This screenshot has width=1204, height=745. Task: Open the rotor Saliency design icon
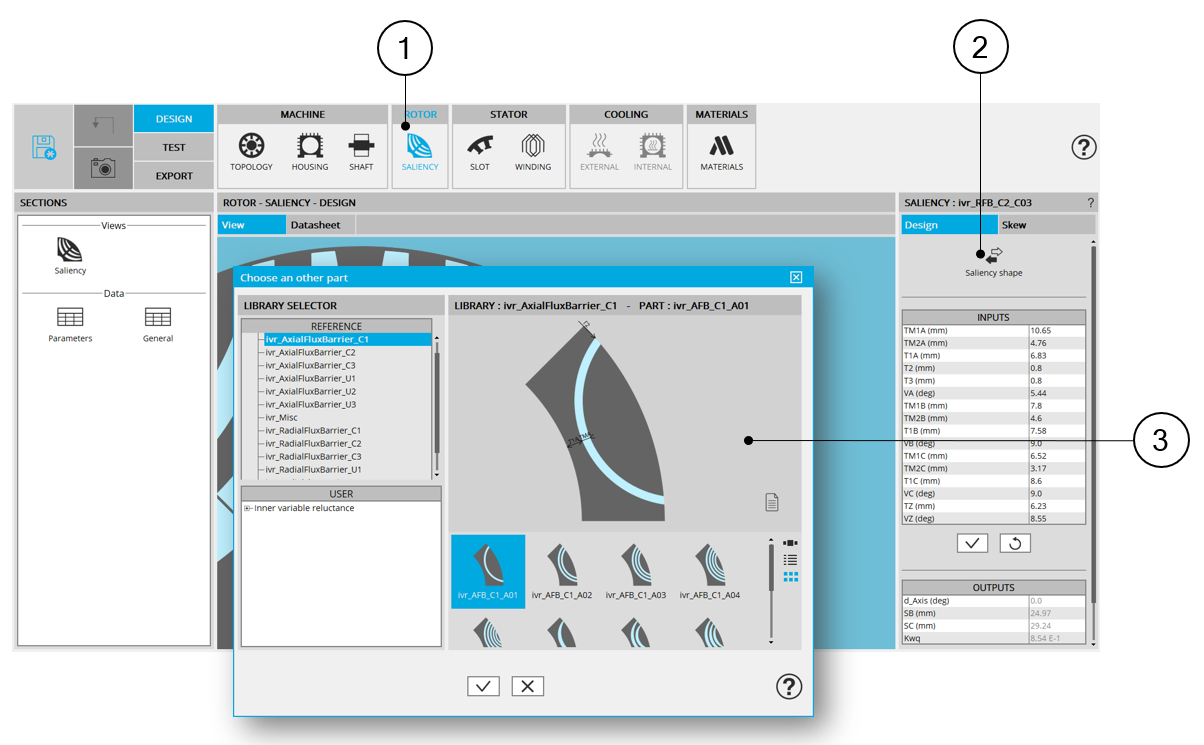click(420, 150)
